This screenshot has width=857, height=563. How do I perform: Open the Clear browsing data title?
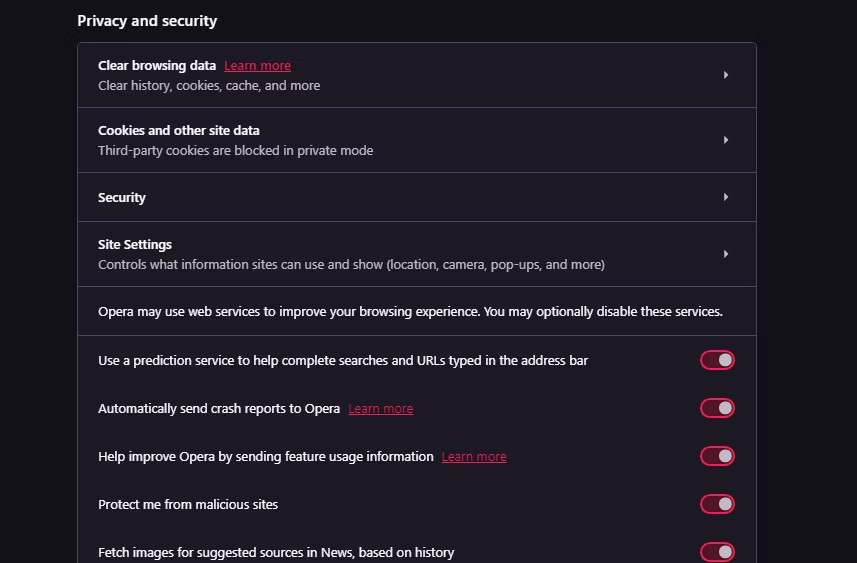[157, 66]
